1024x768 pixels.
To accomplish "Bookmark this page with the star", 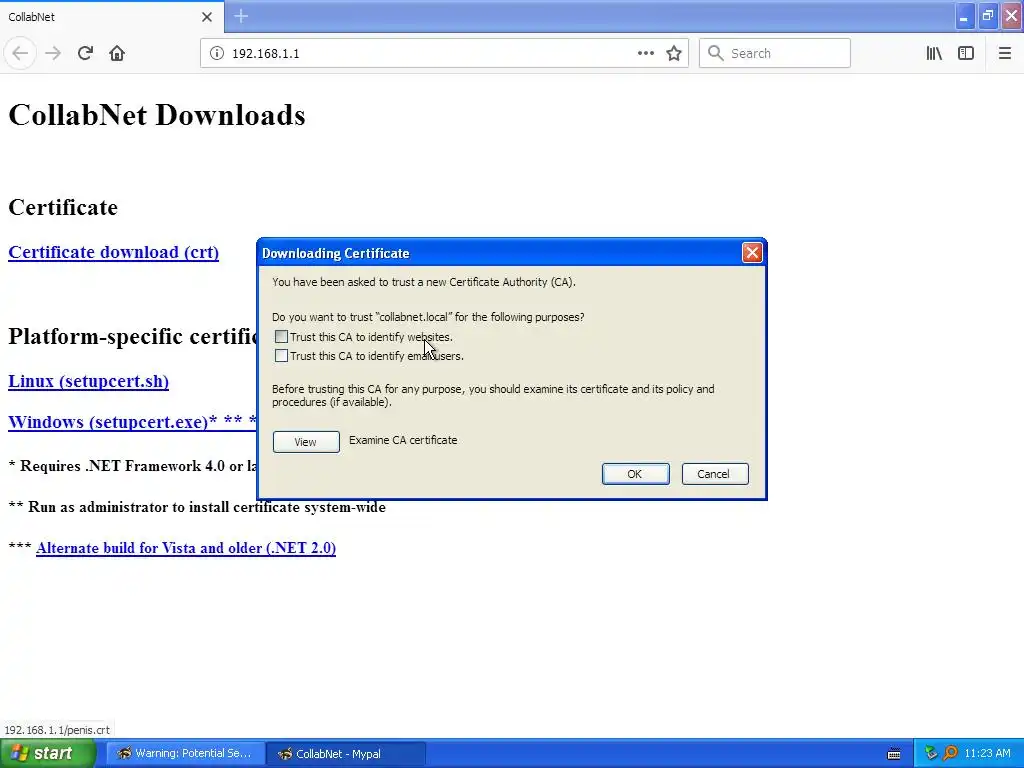I will coord(674,53).
